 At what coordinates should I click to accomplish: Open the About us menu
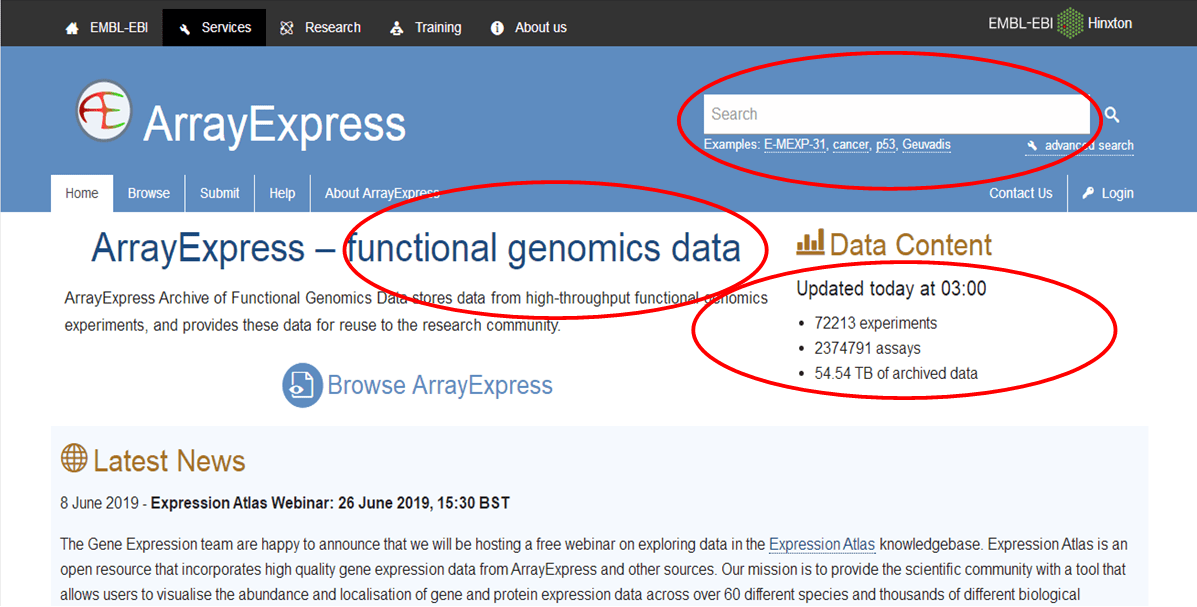[x=529, y=27]
